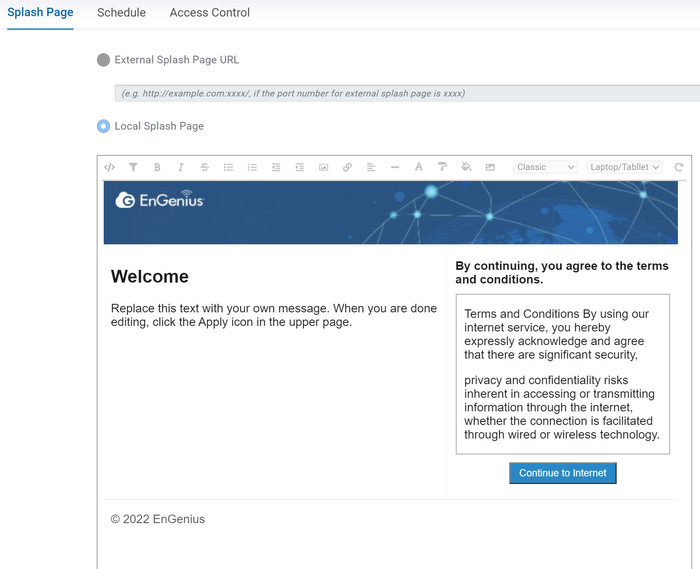Insert a numbered list
700x569 pixels.
[x=252, y=167]
